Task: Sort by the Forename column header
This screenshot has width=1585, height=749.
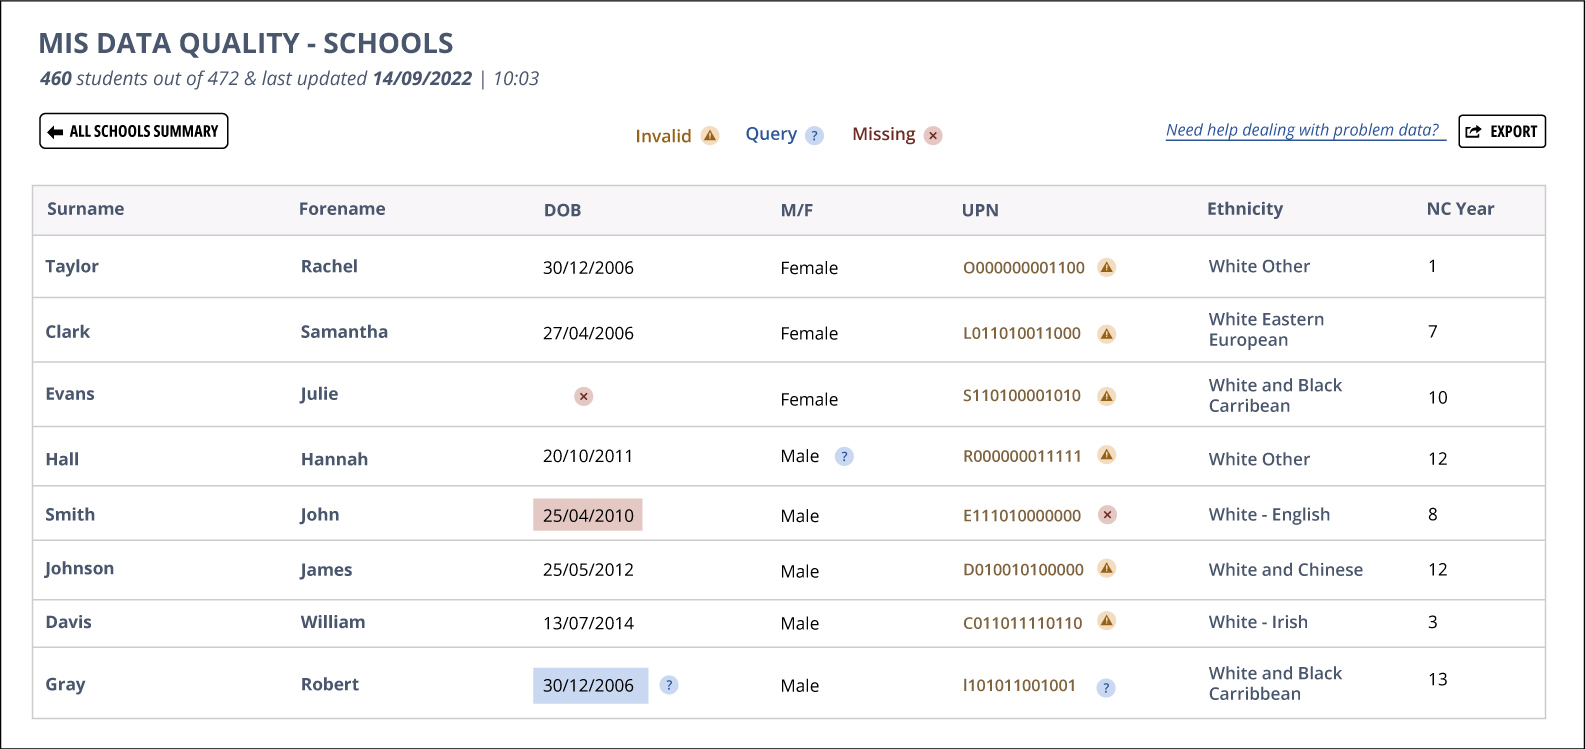Action: (342, 209)
